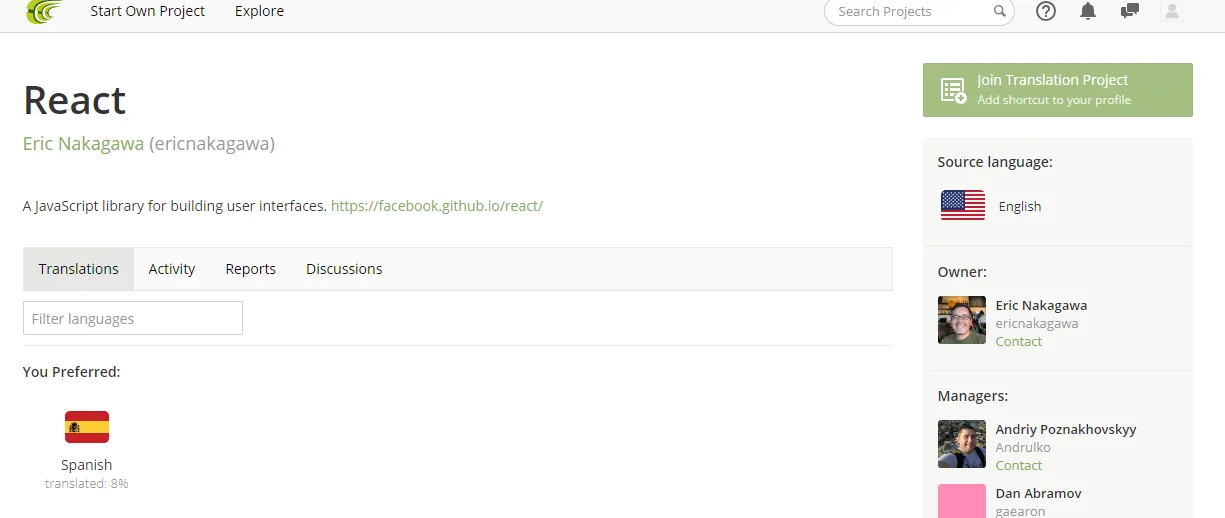Contact manager Andriy Poznakhovskyy
1225x518 pixels.
tap(1019, 465)
